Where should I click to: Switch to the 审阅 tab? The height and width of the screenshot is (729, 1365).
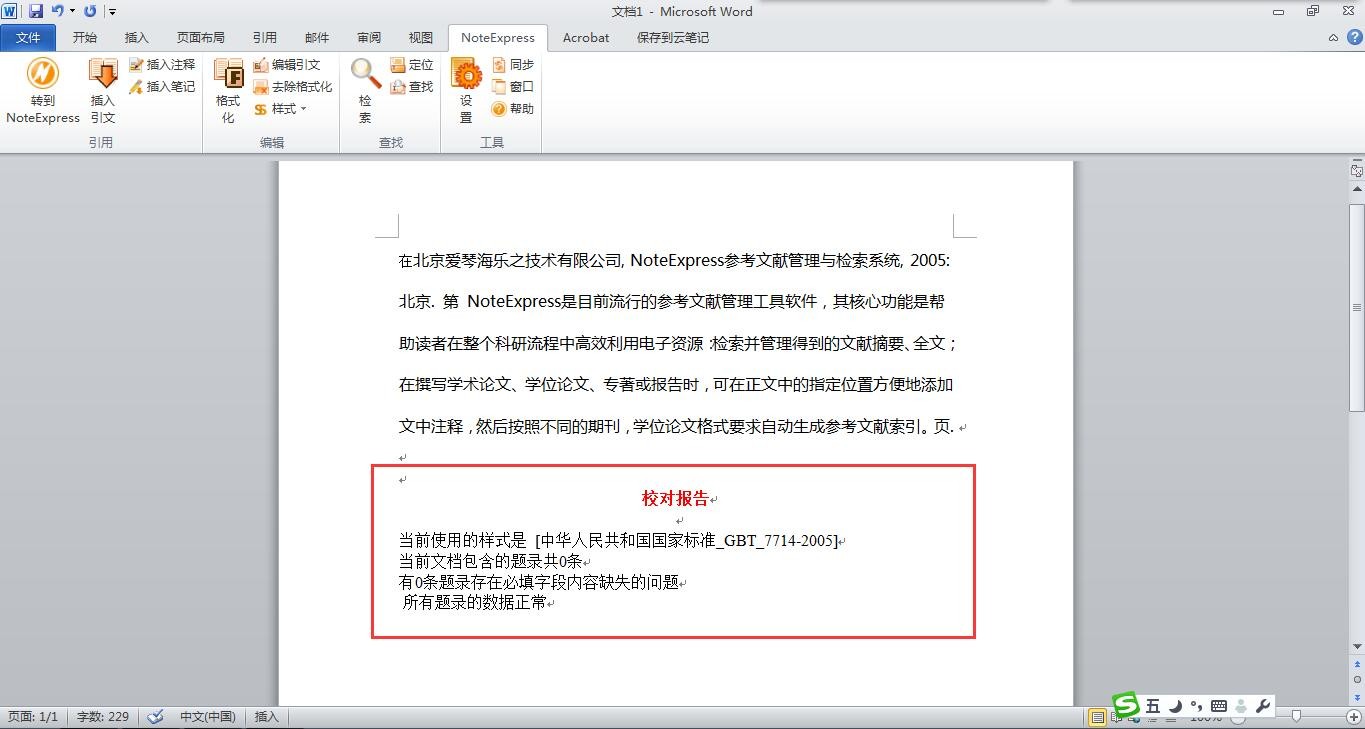pos(369,37)
